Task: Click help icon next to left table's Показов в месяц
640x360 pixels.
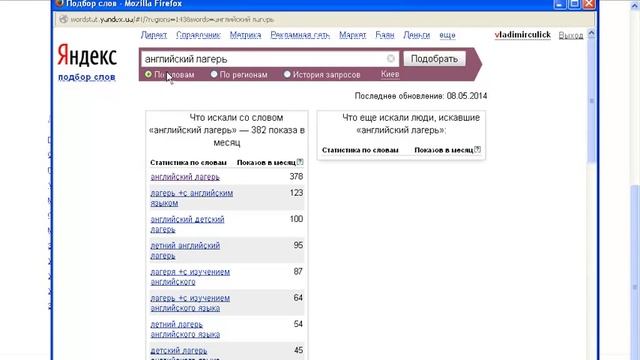Action: [300, 162]
